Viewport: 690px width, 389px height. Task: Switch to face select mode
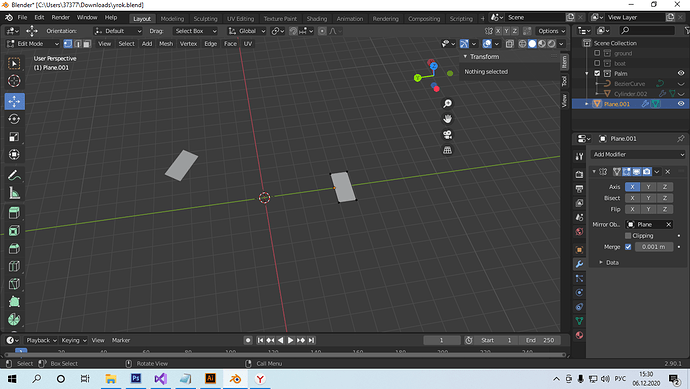click(87, 44)
